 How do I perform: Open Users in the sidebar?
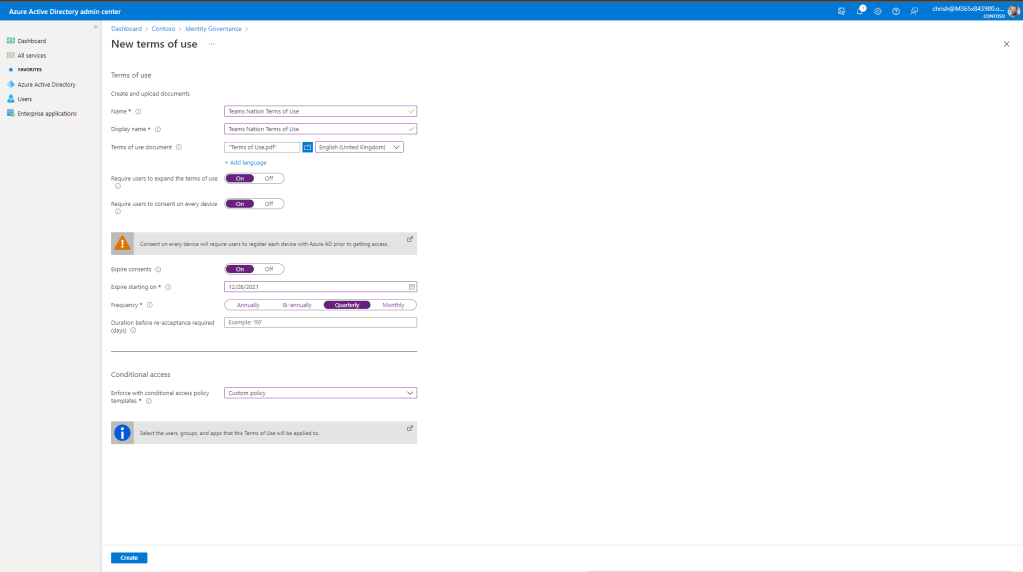tap(25, 99)
